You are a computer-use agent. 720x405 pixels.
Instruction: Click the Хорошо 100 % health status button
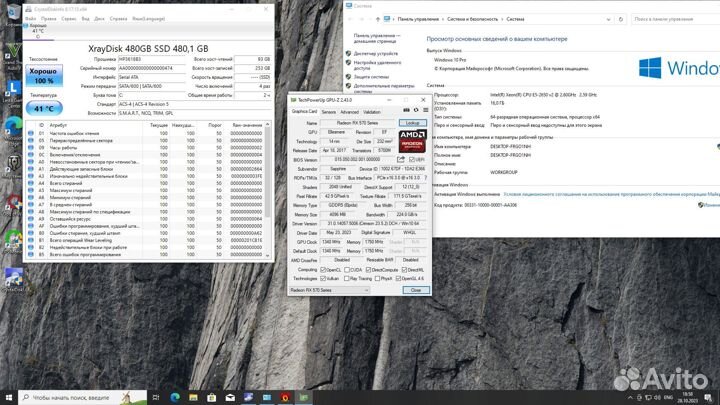[44, 76]
